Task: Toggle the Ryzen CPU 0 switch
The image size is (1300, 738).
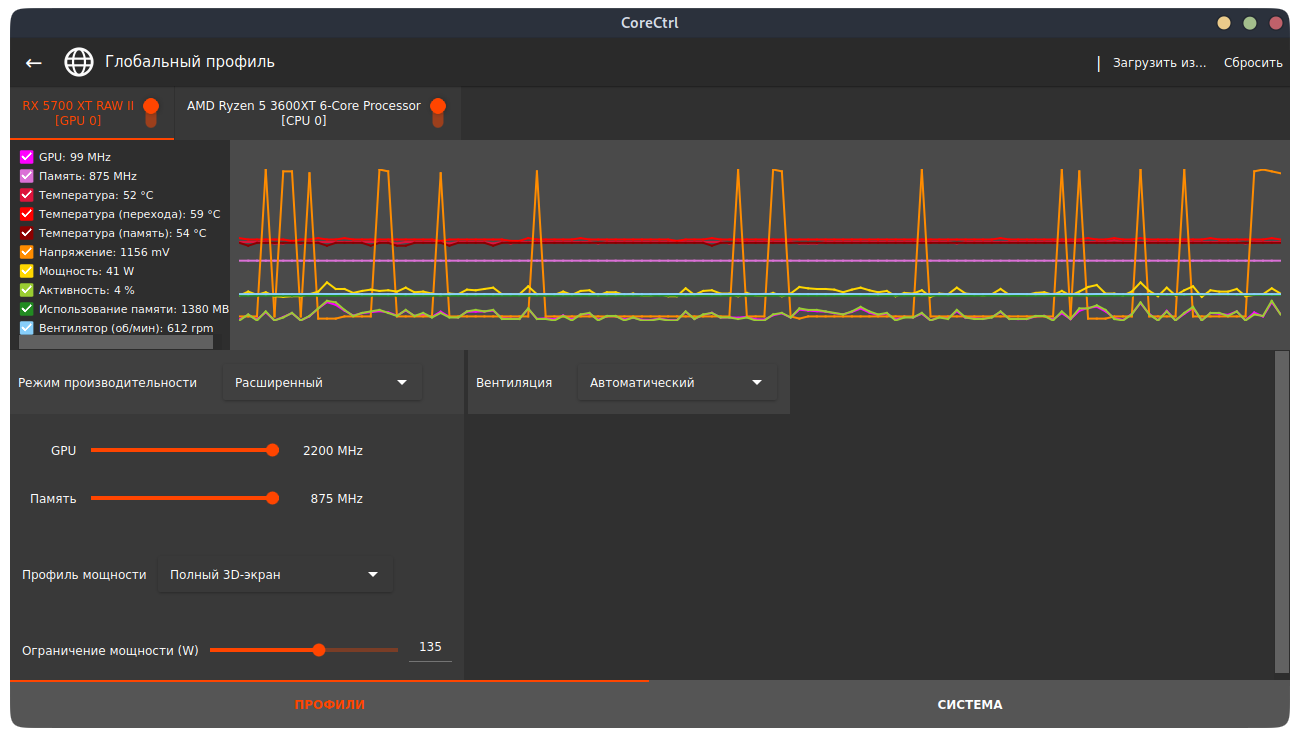Action: click(438, 112)
